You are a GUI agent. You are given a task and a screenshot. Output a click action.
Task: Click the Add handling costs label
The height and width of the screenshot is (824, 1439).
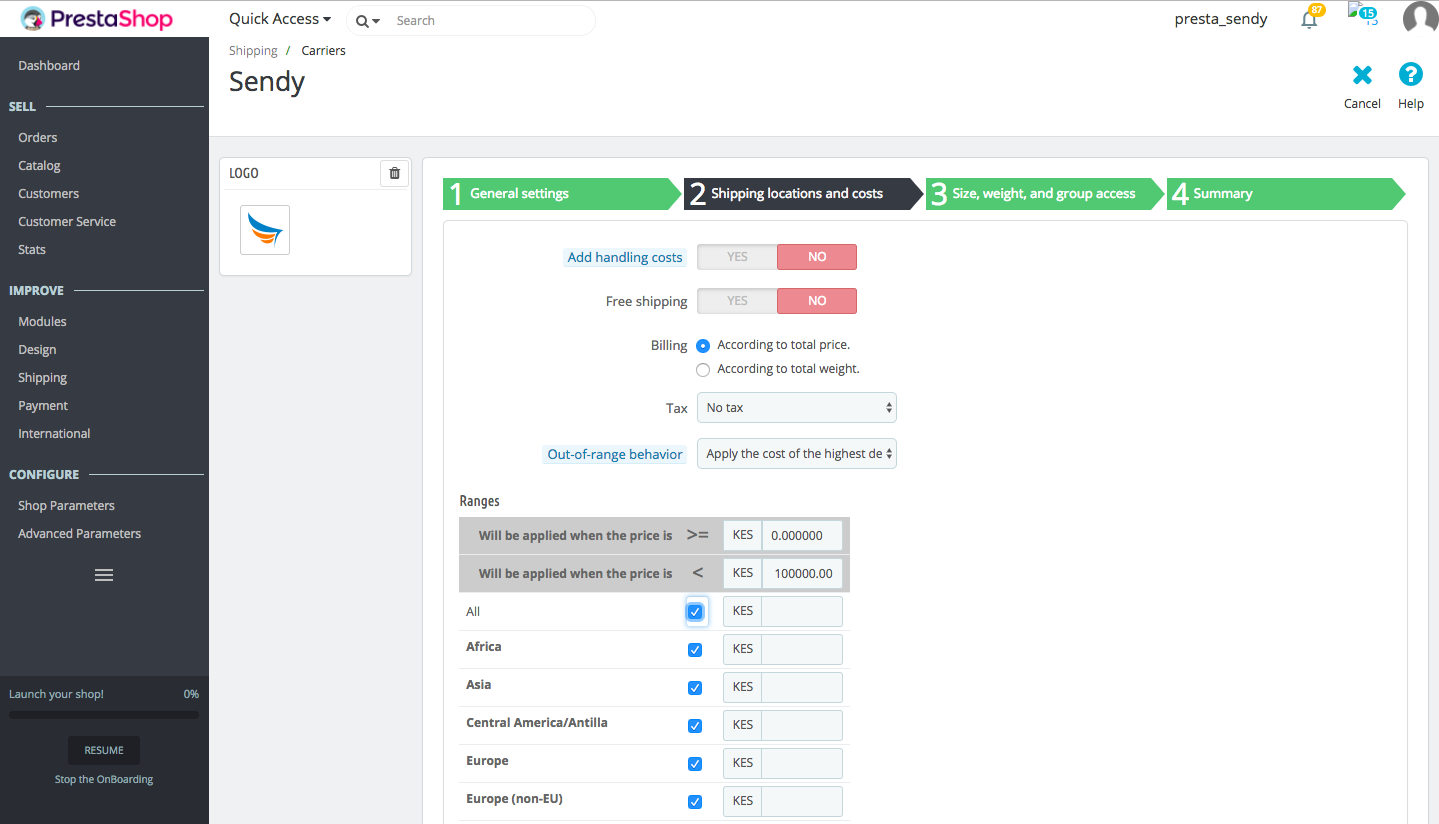[x=625, y=257]
